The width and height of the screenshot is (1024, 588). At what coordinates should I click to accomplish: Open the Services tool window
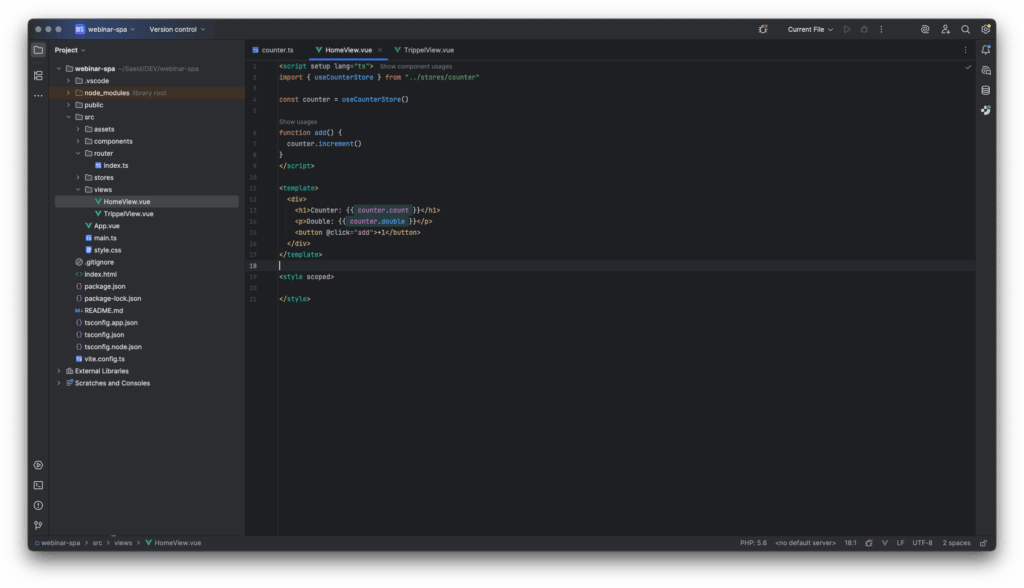38,465
